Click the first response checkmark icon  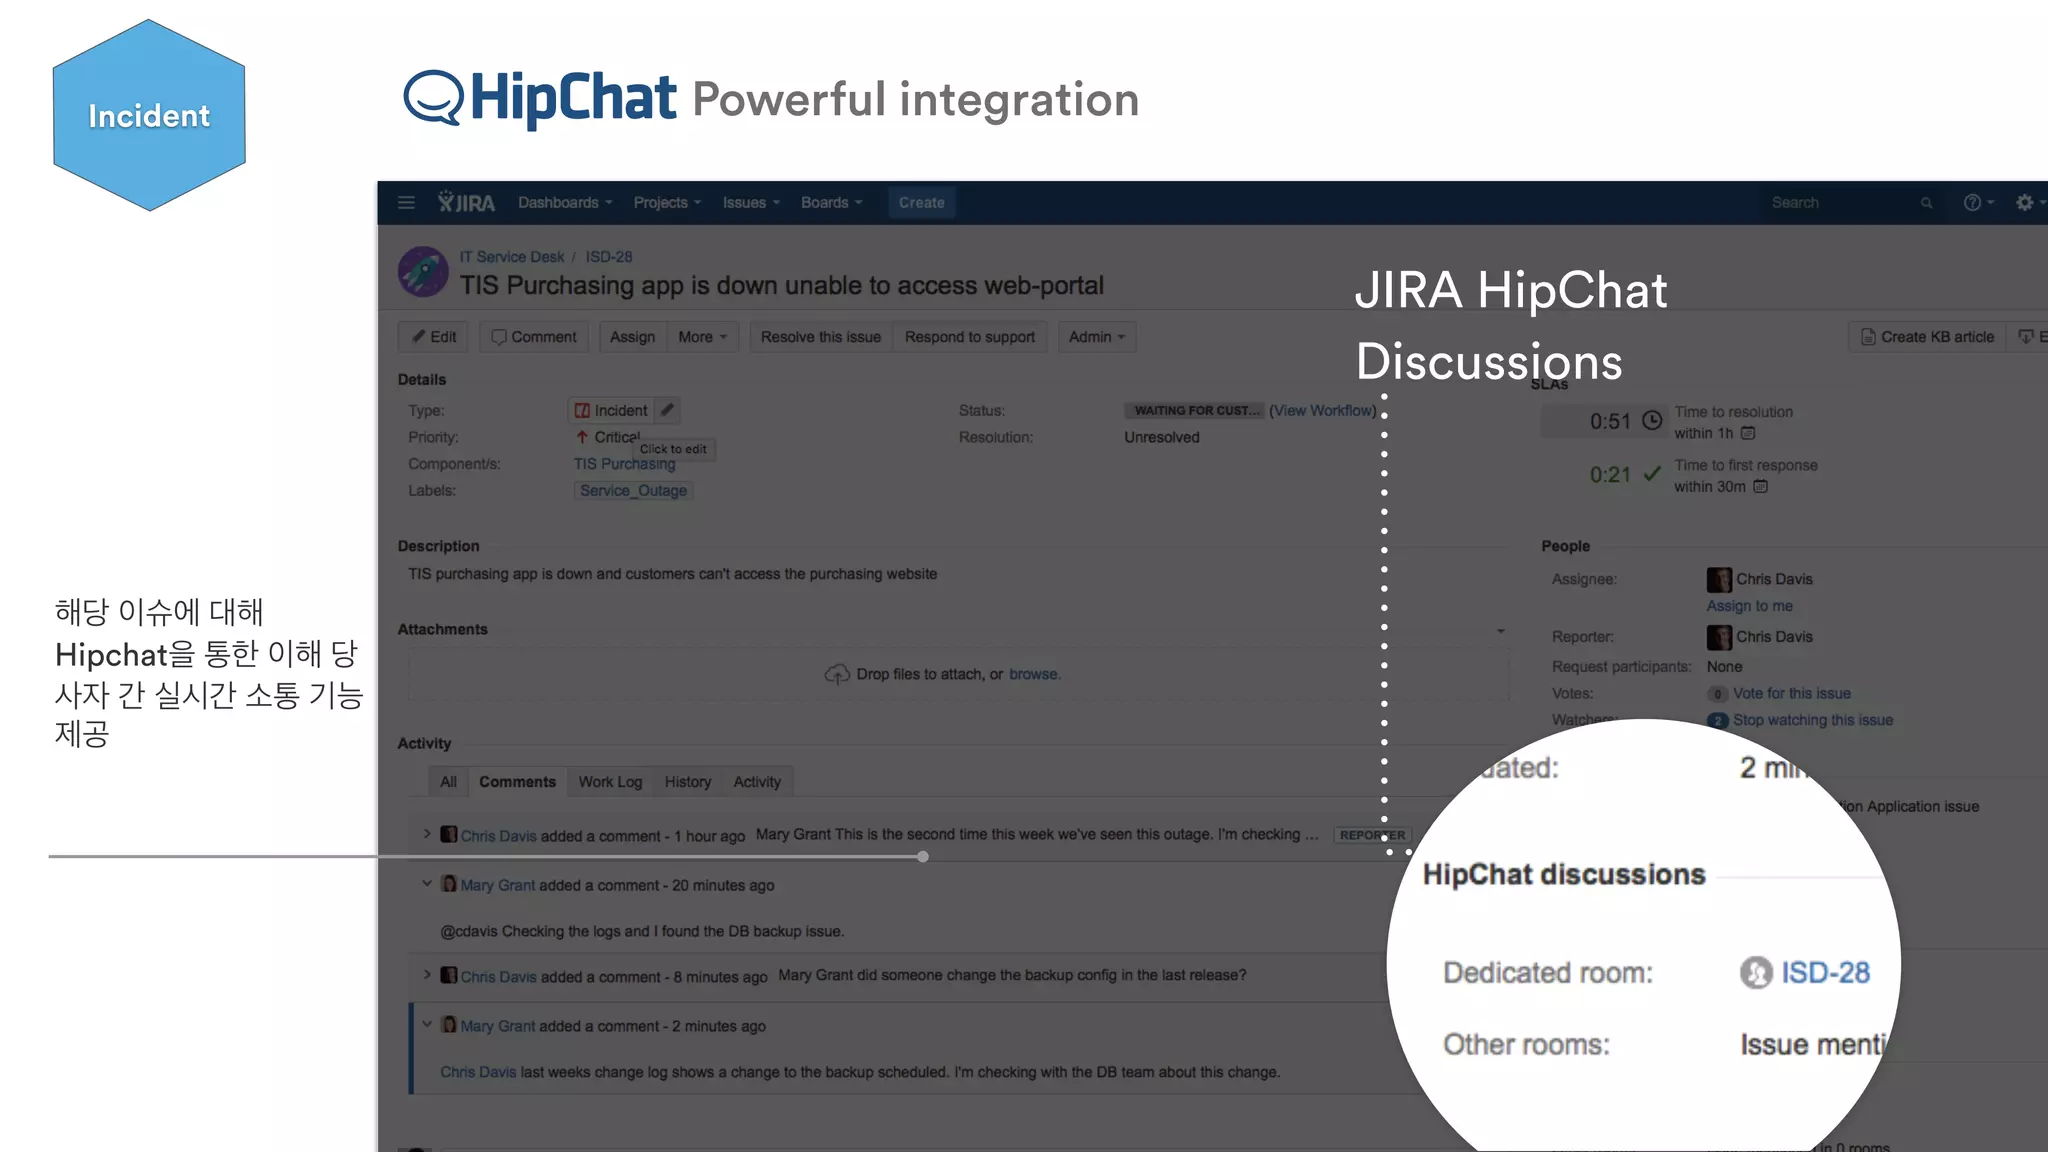(x=1652, y=473)
